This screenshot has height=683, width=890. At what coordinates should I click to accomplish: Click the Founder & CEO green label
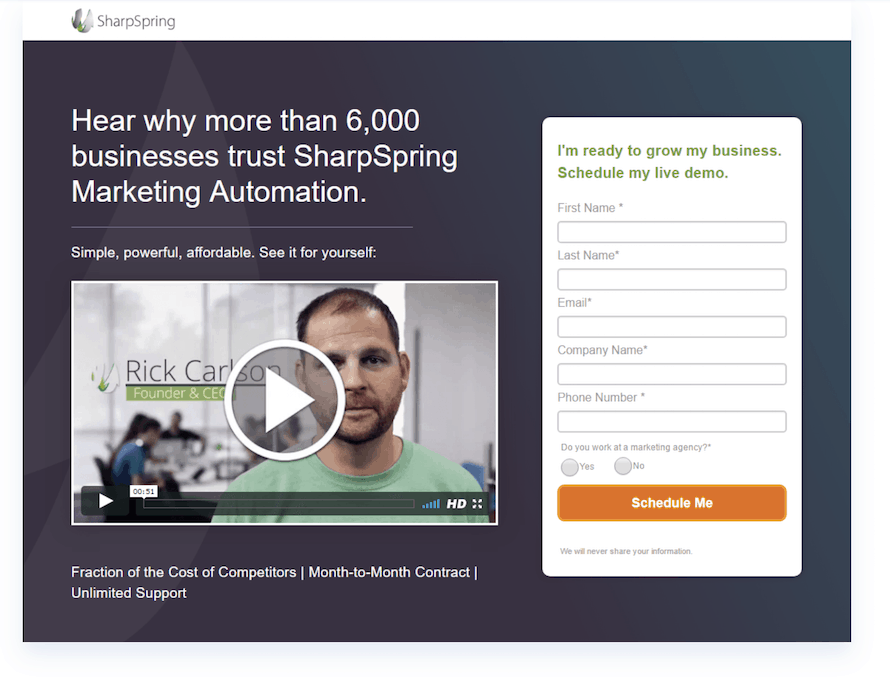point(179,393)
